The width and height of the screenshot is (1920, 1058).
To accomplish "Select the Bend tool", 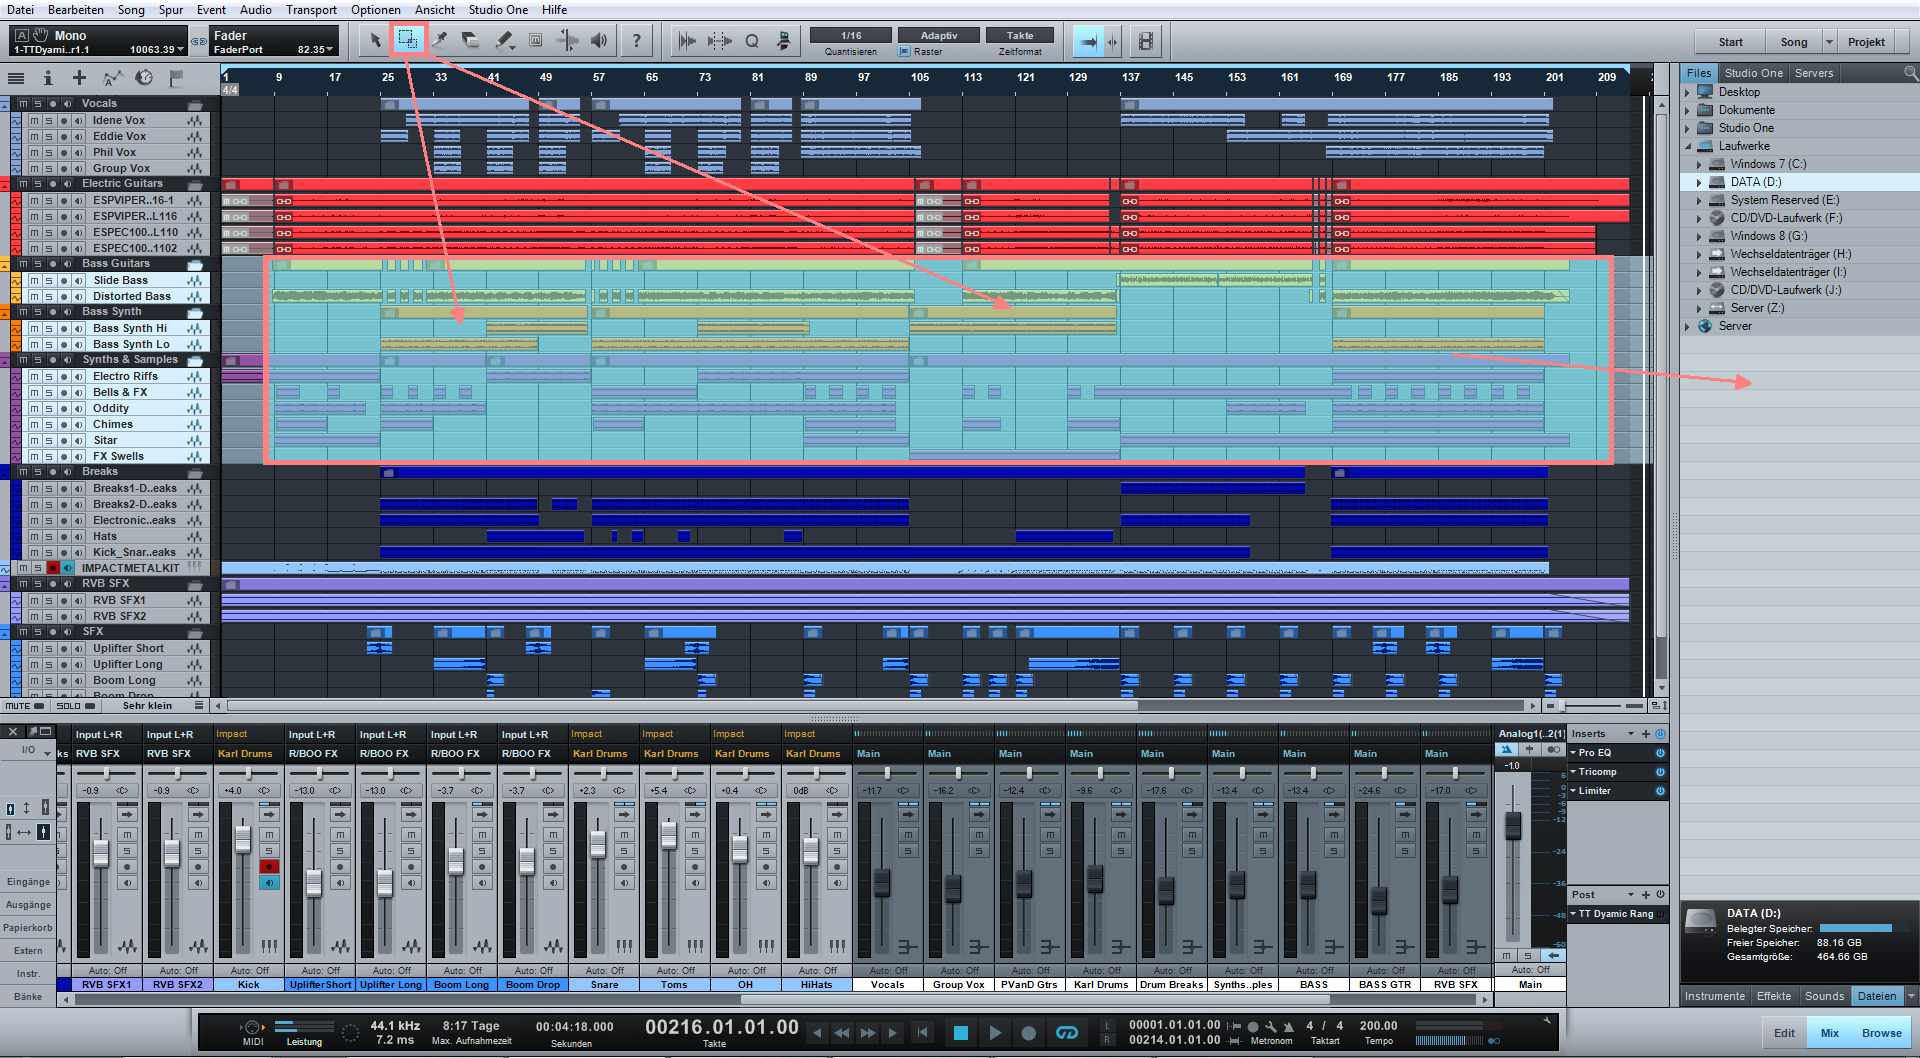I will point(567,40).
